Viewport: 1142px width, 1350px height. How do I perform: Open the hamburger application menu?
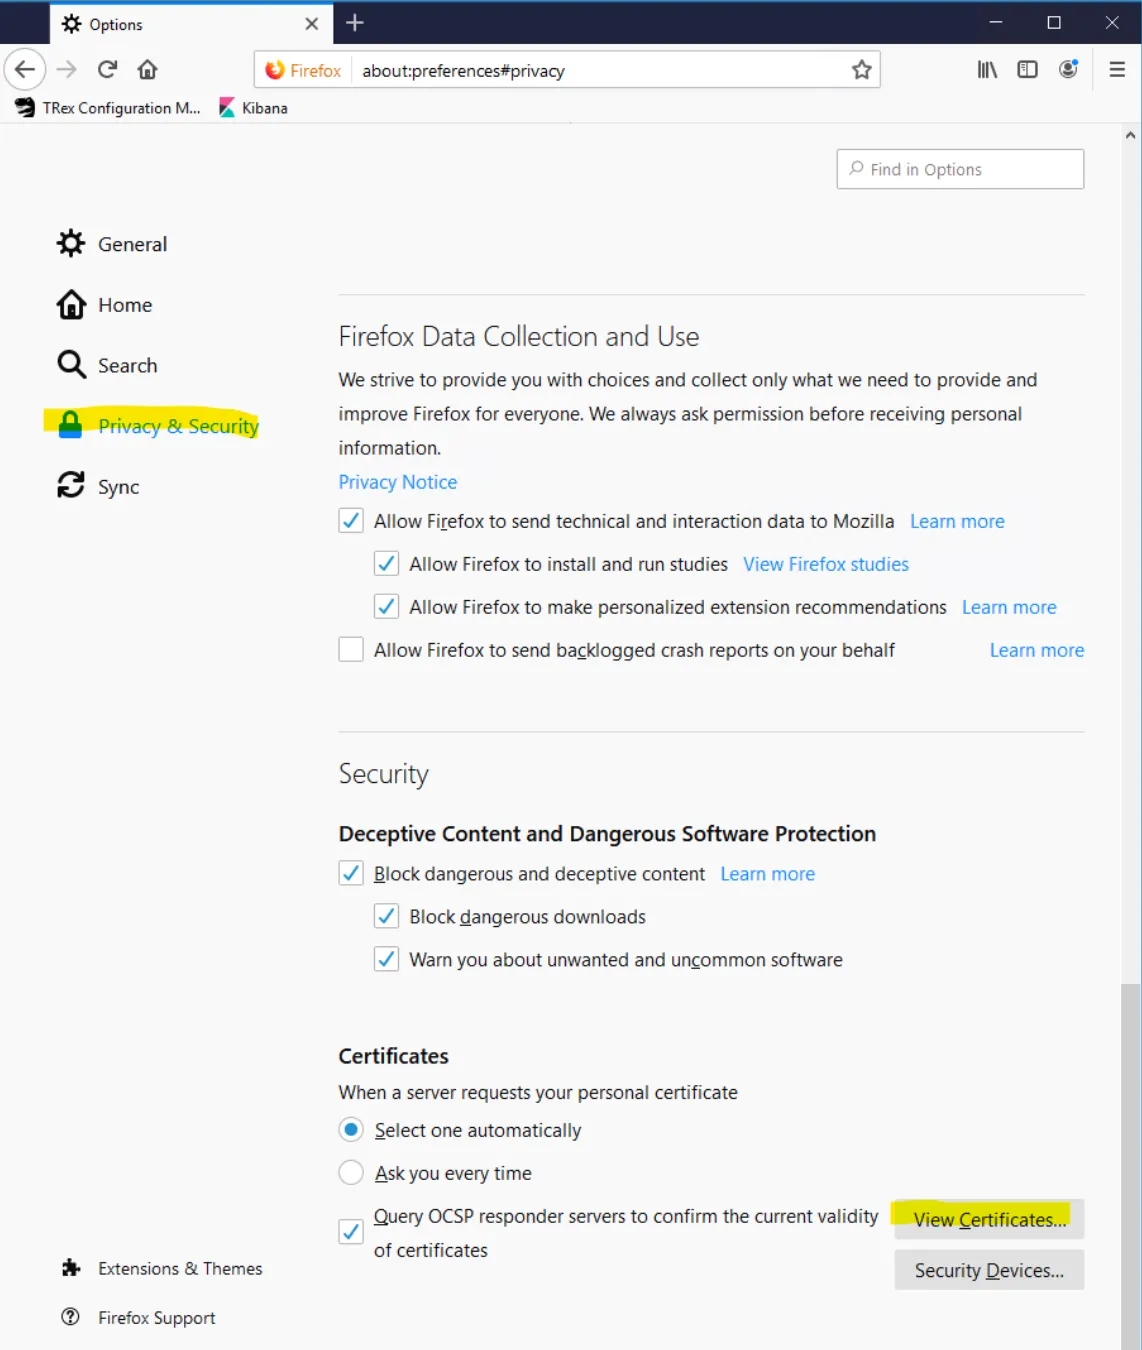[x=1118, y=69]
